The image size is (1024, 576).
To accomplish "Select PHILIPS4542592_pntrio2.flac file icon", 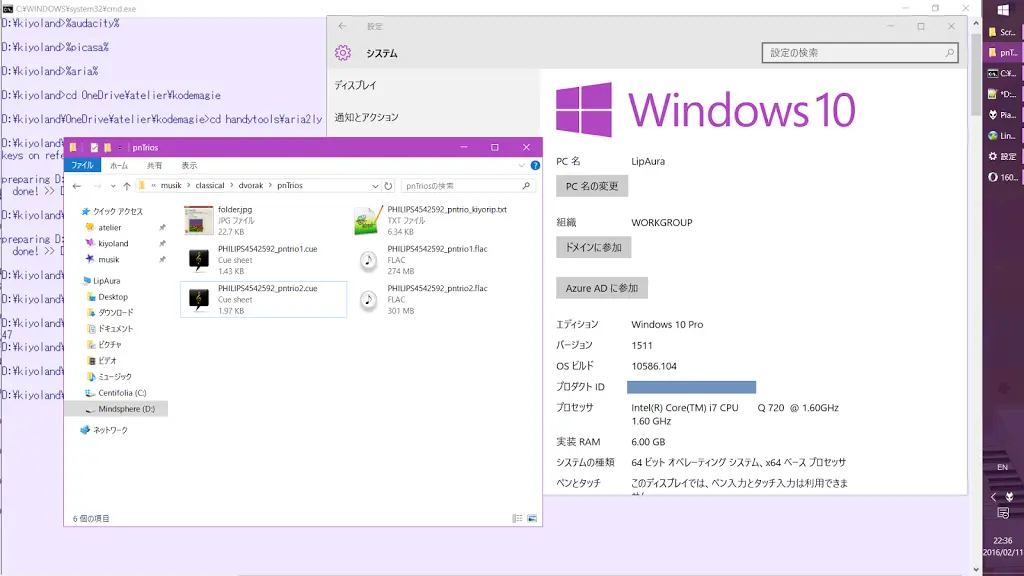I will click(x=368, y=300).
